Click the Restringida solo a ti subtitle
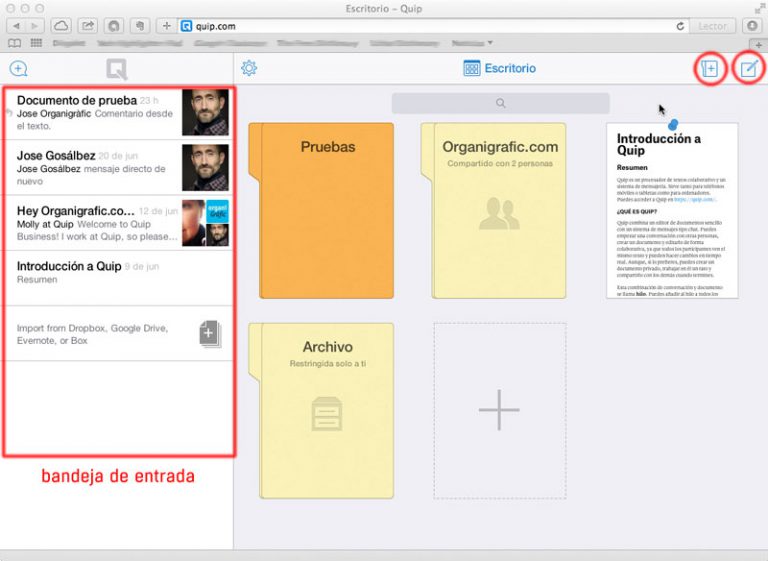Screen dimensions: 768x561 click(328, 364)
